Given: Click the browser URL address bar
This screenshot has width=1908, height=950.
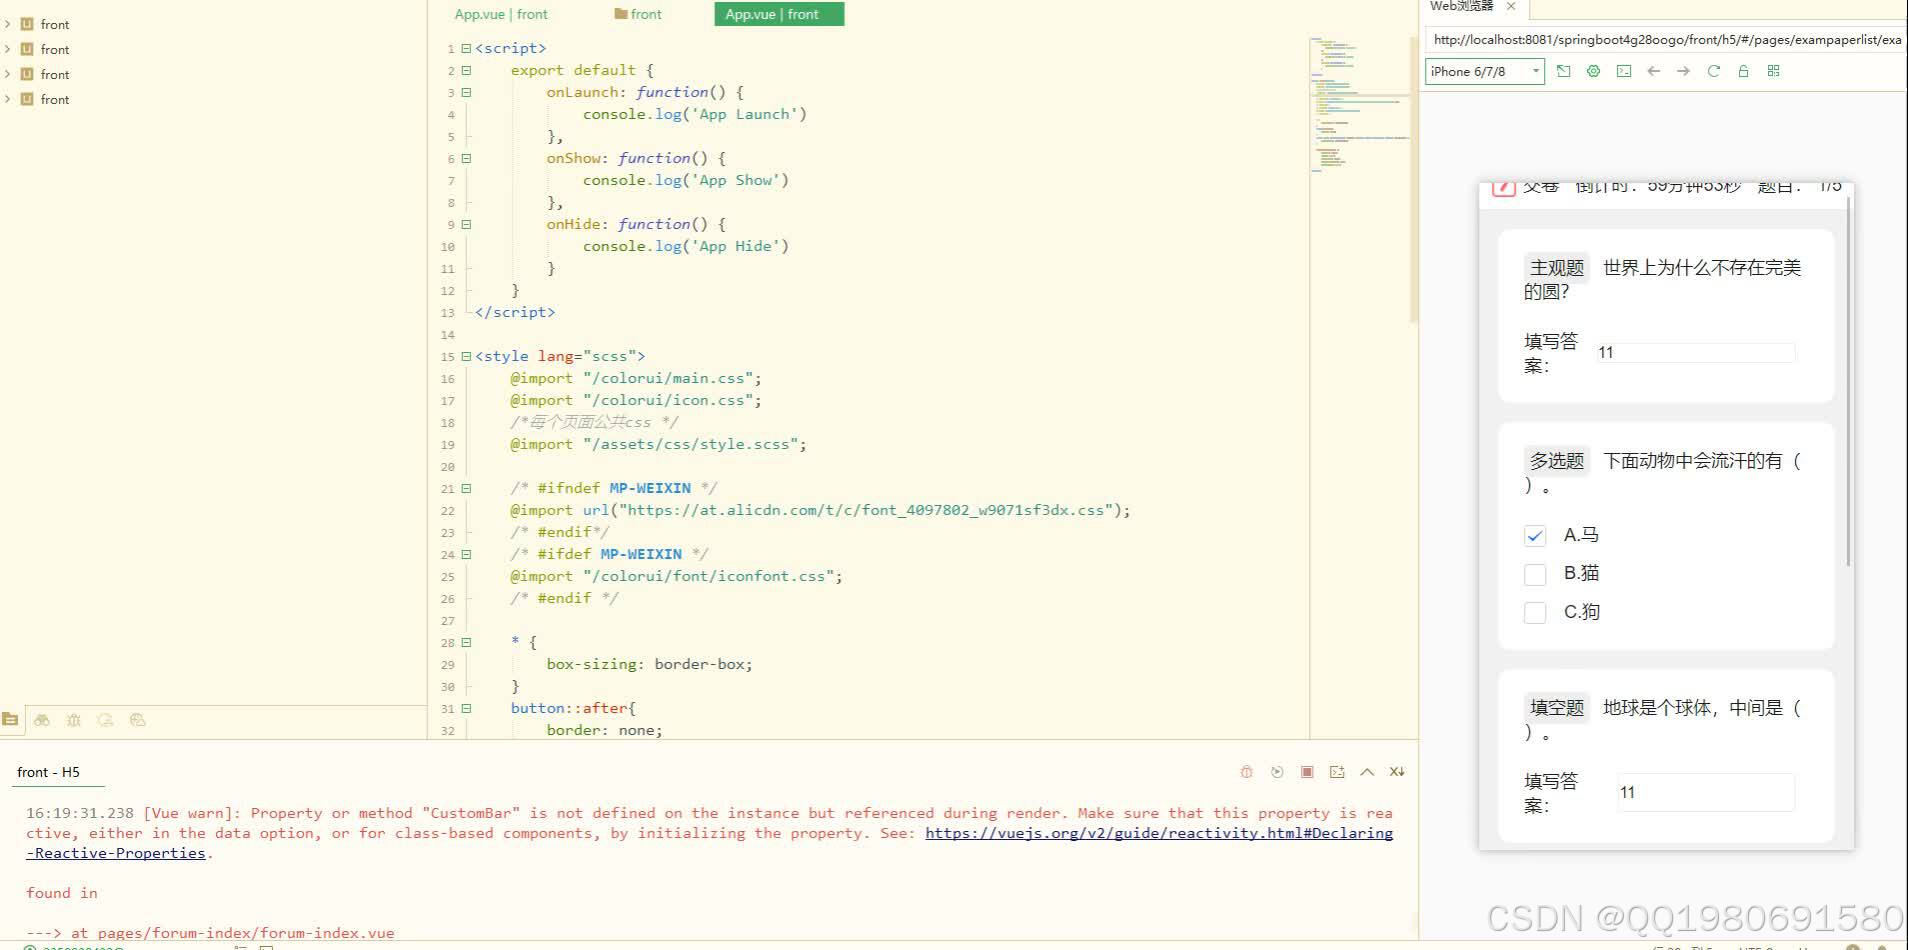Looking at the screenshot, I should pyautogui.click(x=1666, y=40).
